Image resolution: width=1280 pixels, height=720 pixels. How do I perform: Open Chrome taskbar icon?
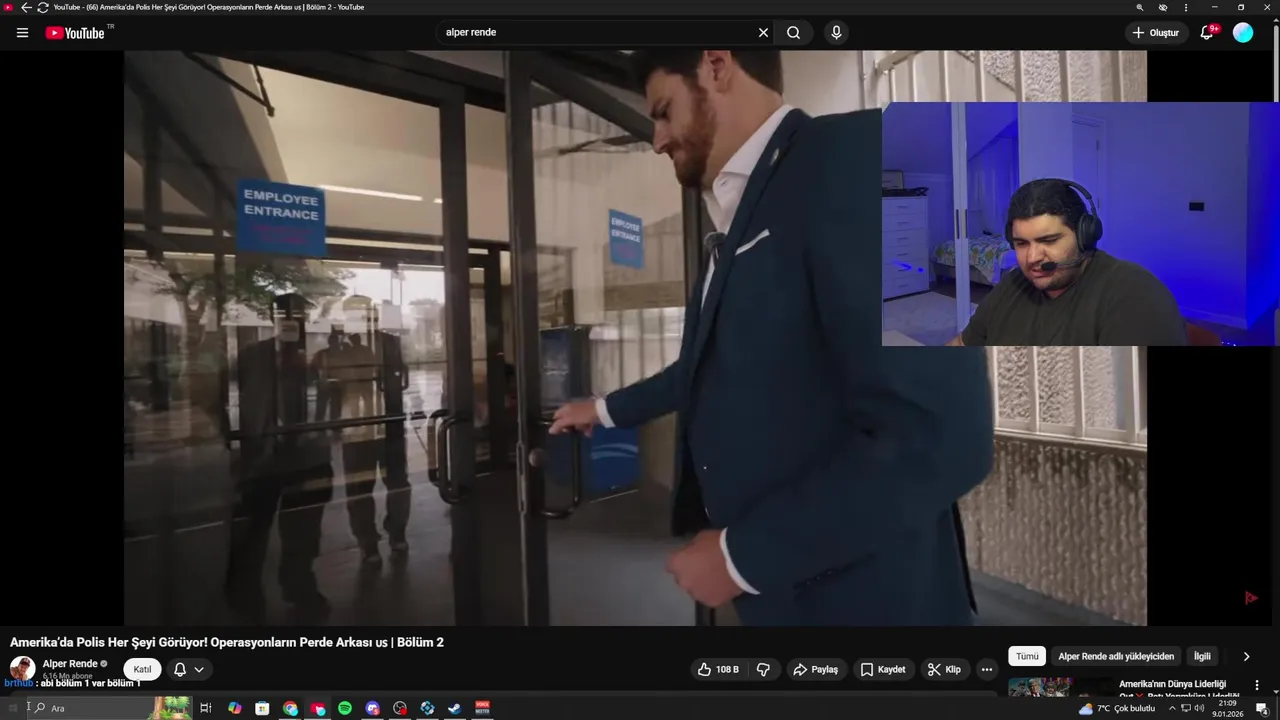(290, 708)
